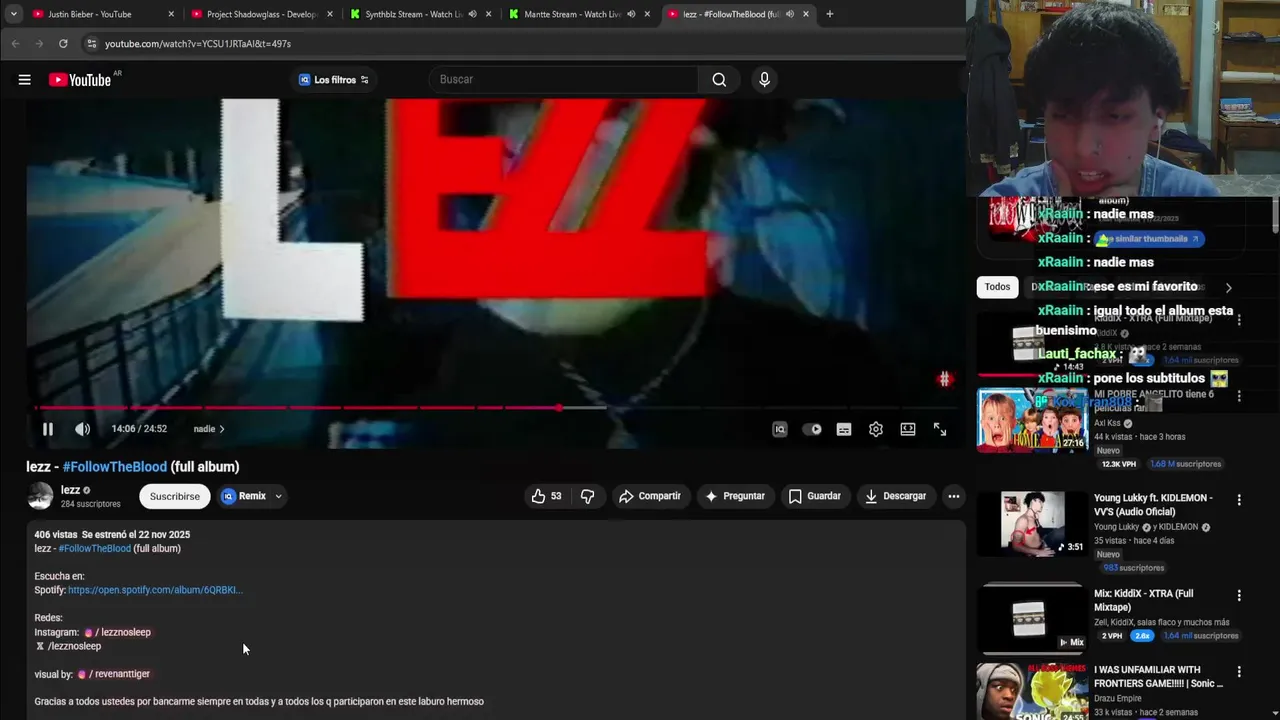Screen dimensions: 1280x720
Task: Open lezz channel avatar
Action: (x=40, y=496)
